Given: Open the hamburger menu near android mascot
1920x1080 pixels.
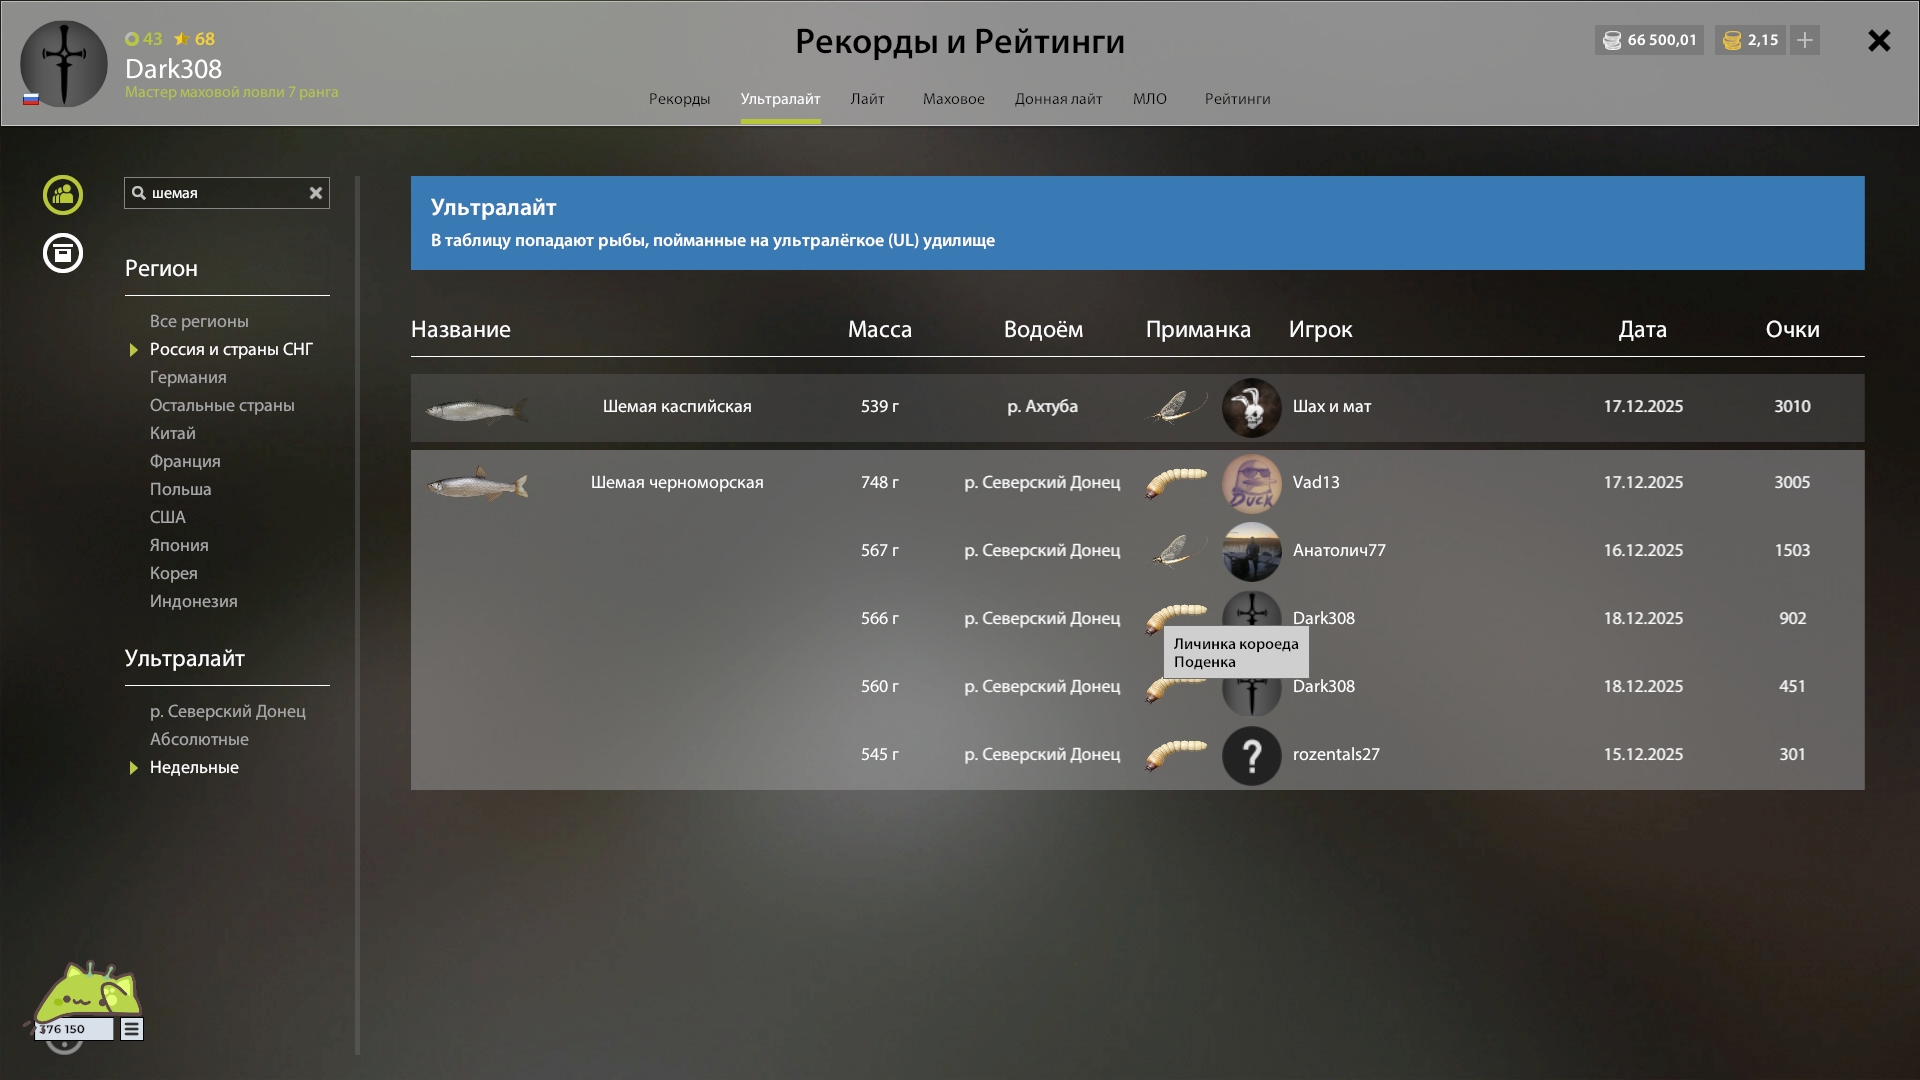Looking at the screenshot, I should point(132,1029).
